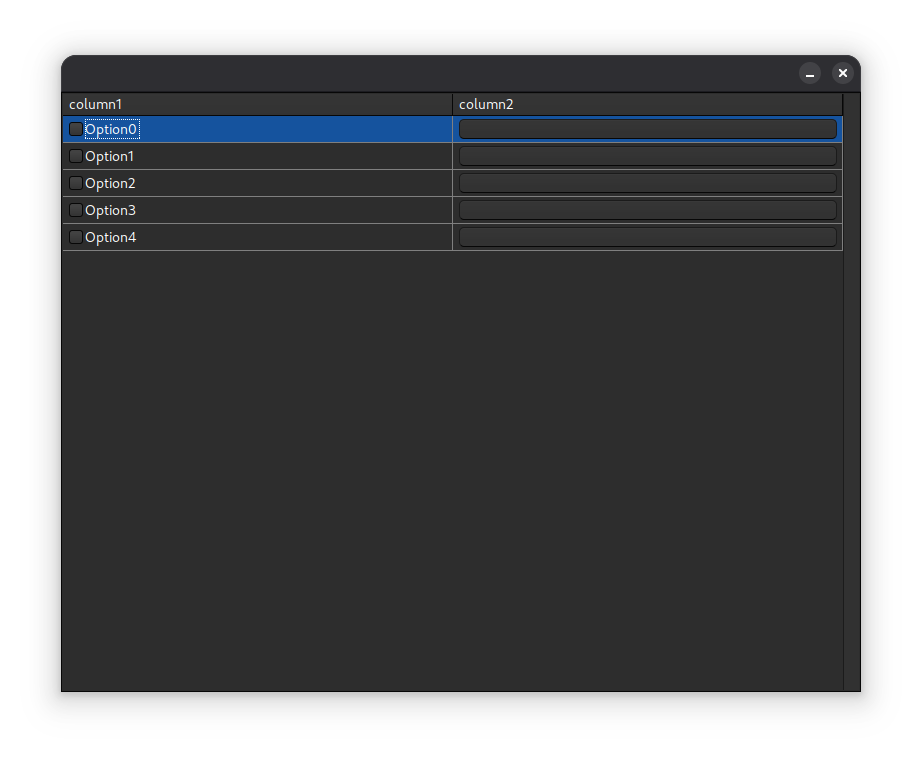Viewport: 922px width, 759px height.
Task: Select the column2 field for Option4
Action: (647, 237)
